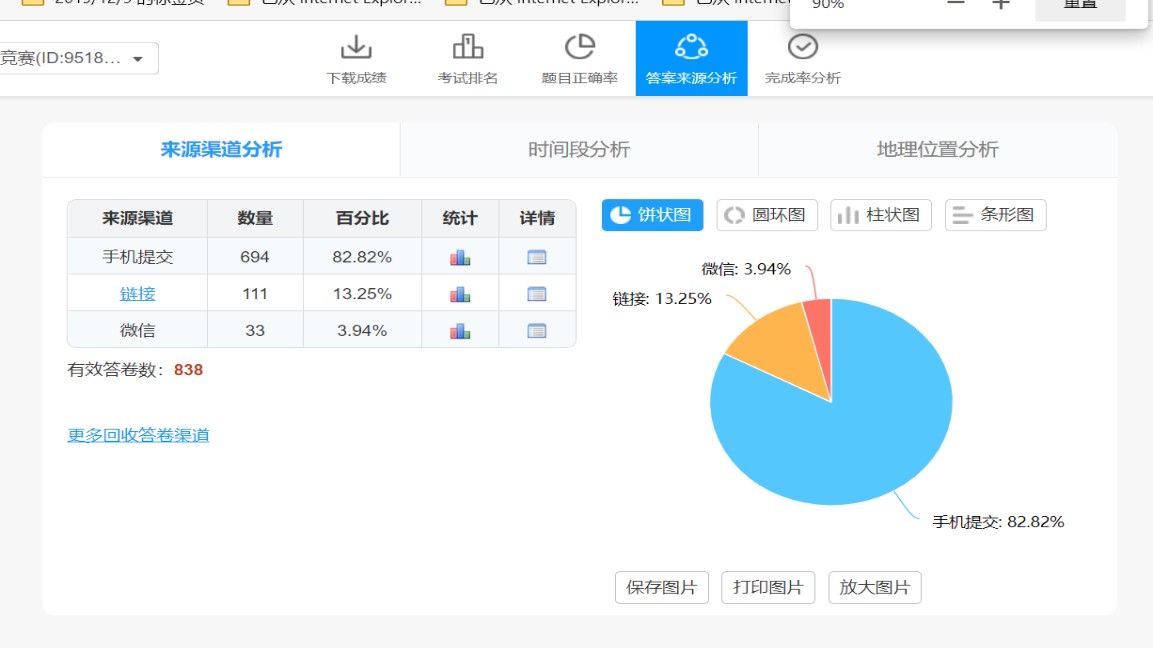Switch chart type to 条形图
Screen dimensions: 1153x648
995,215
